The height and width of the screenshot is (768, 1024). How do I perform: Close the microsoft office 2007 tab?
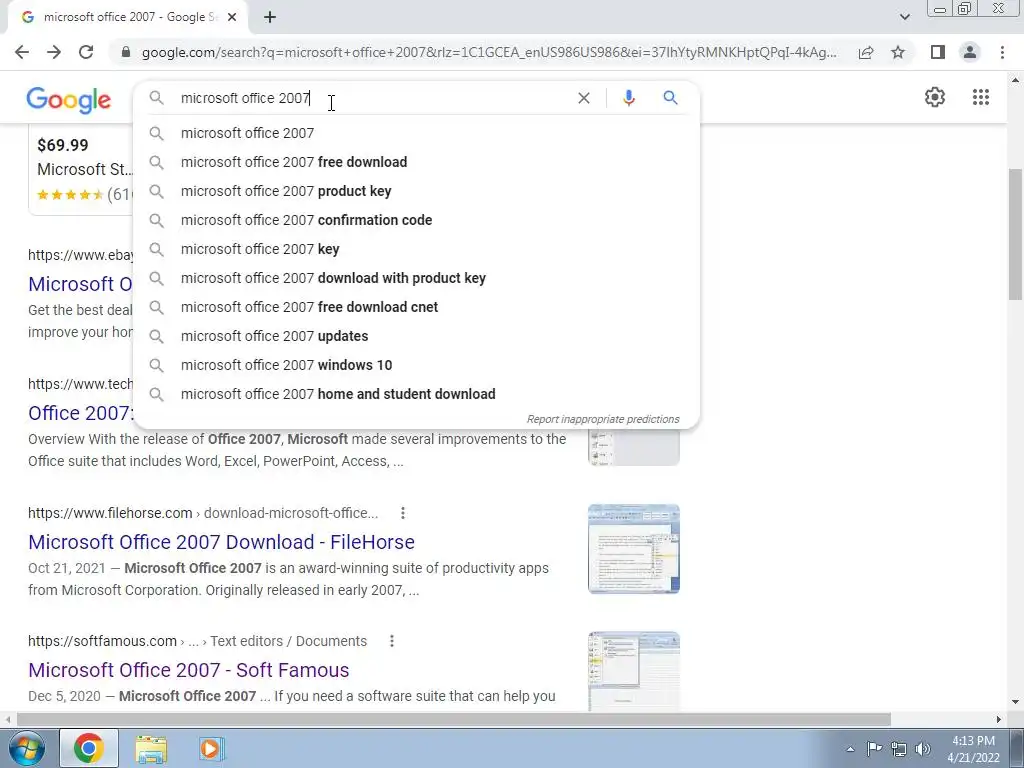coord(232,18)
